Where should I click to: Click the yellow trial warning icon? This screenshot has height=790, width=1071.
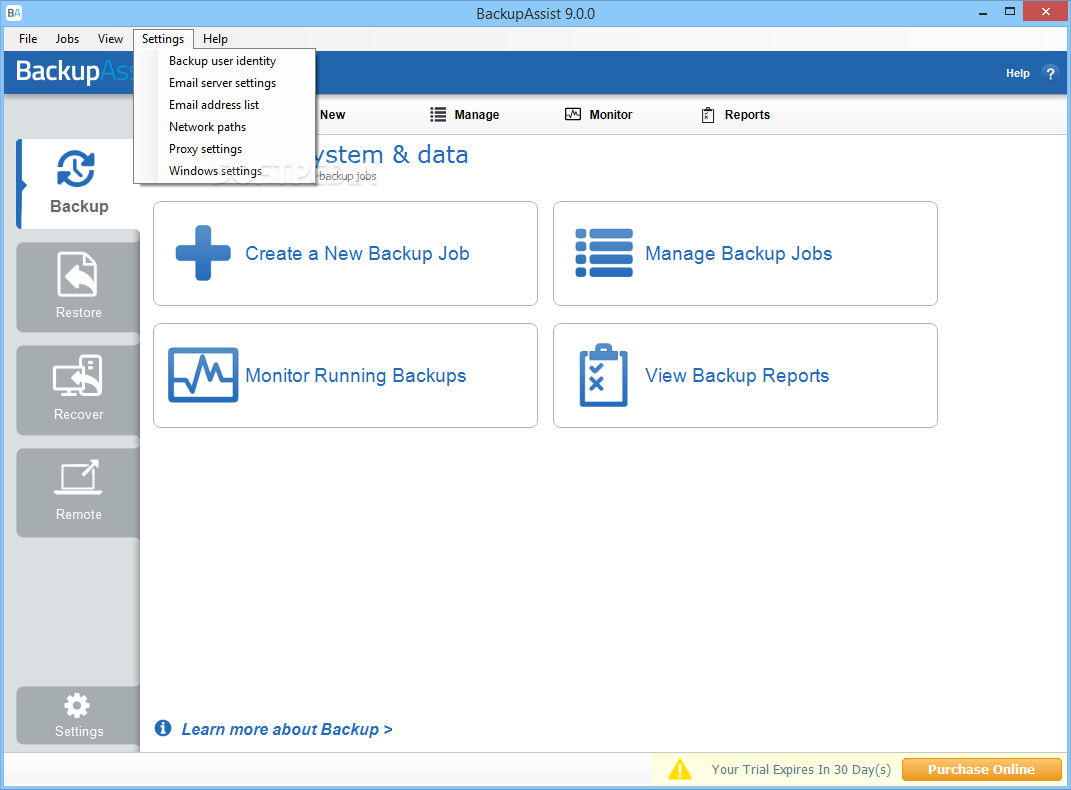click(680, 770)
